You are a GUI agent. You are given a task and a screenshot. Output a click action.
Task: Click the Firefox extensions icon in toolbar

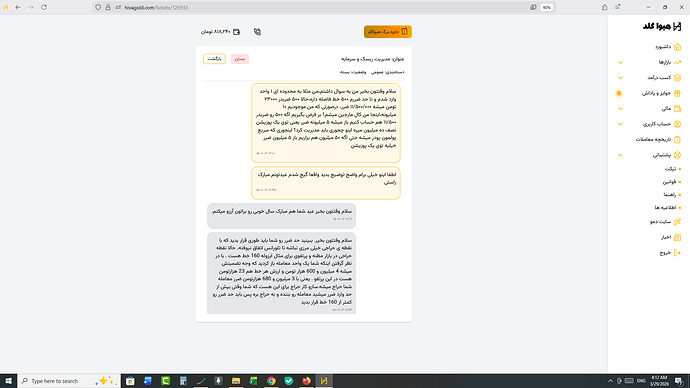[604, 7]
